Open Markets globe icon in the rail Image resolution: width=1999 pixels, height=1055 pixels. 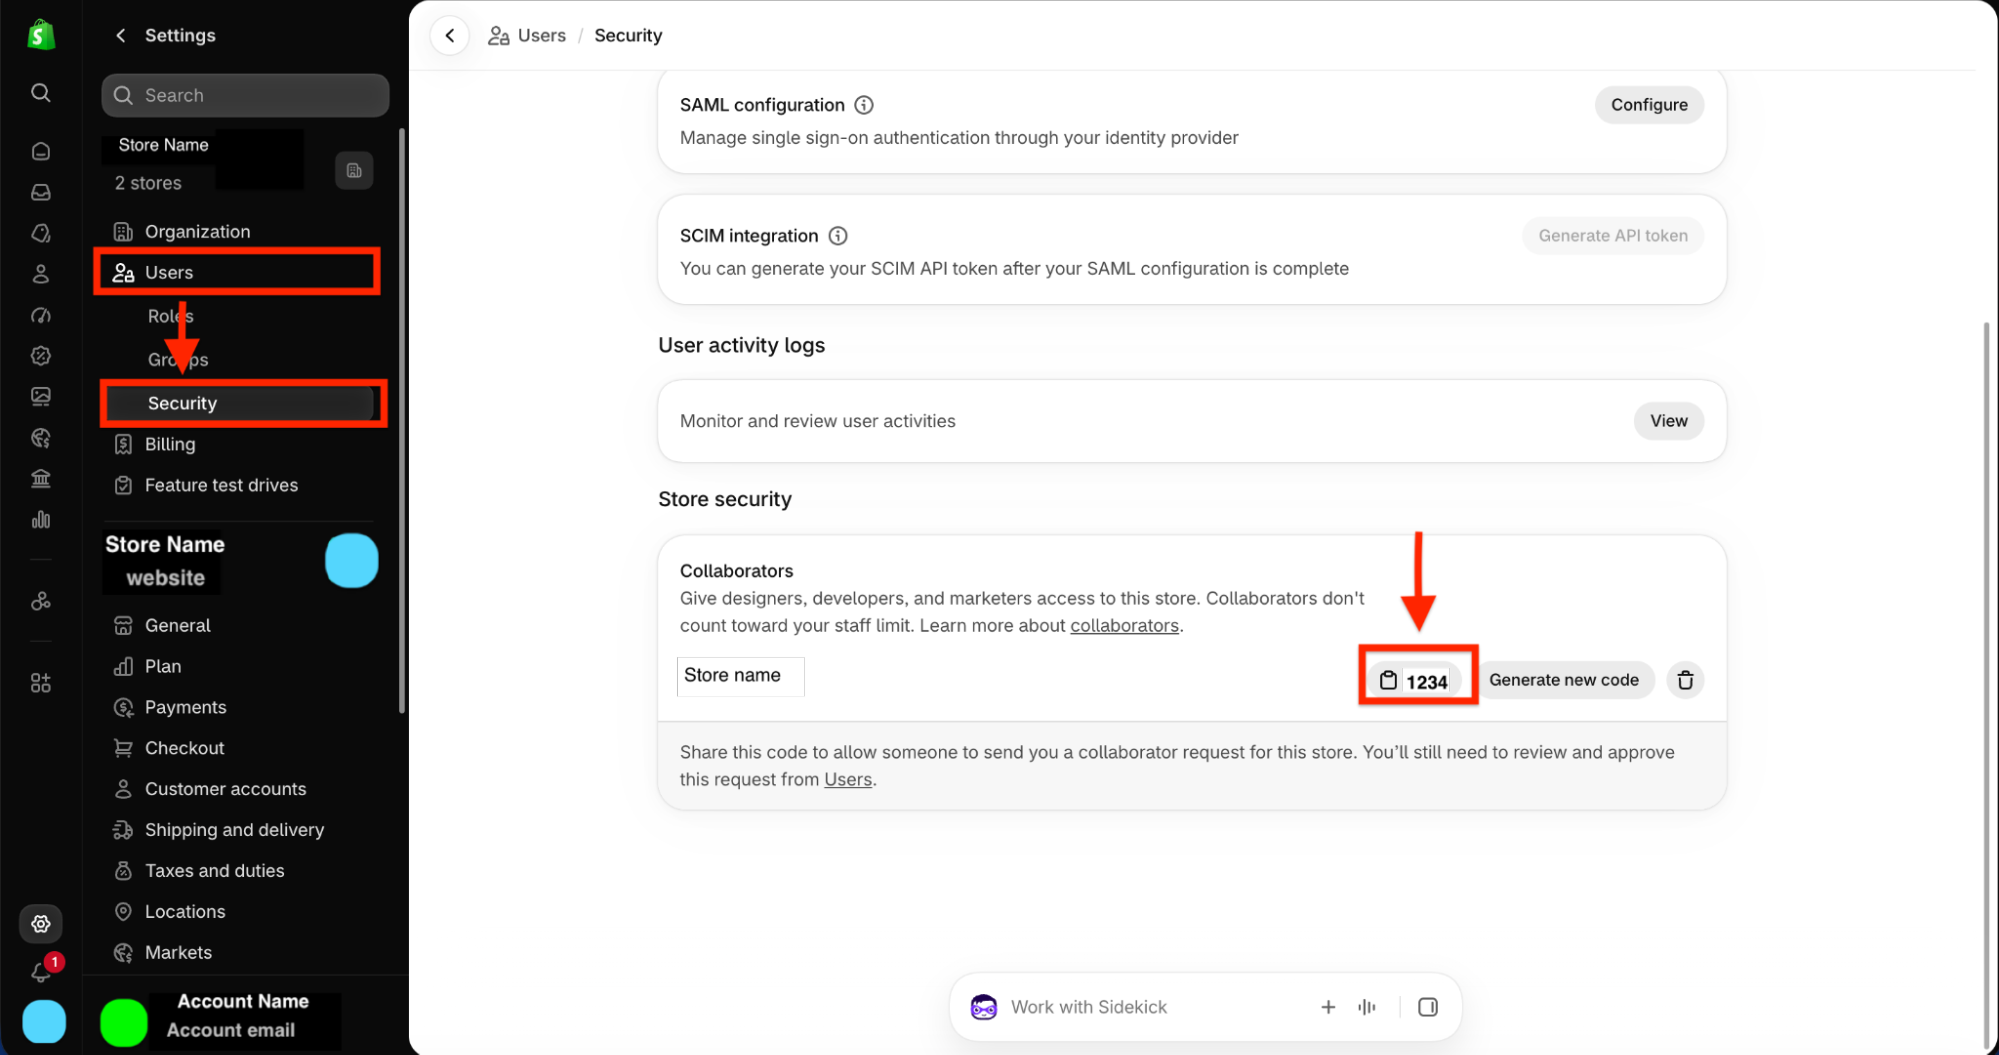pos(41,438)
